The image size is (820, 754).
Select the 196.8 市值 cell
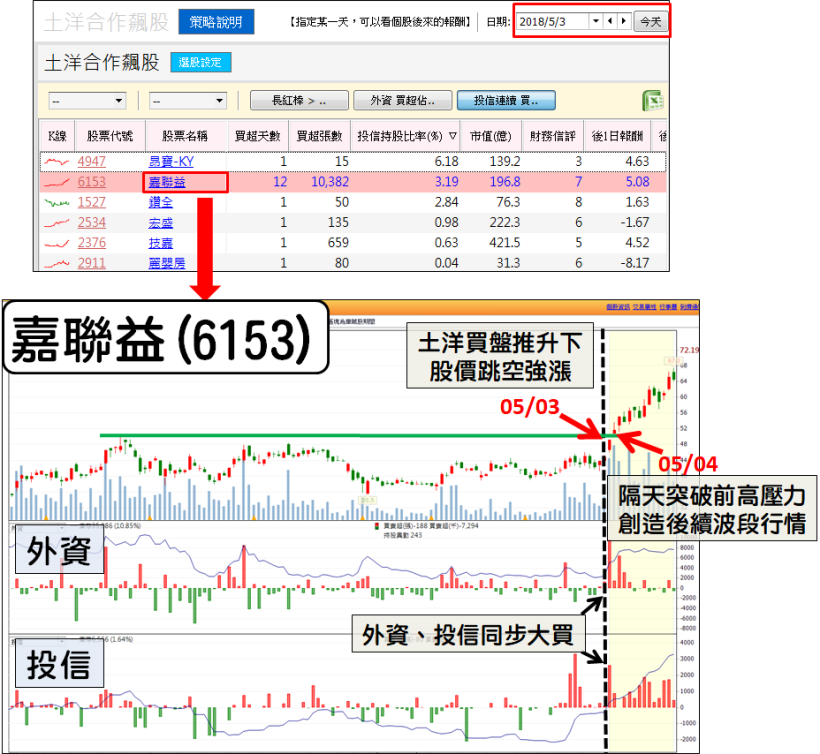click(x=505, y=182)
